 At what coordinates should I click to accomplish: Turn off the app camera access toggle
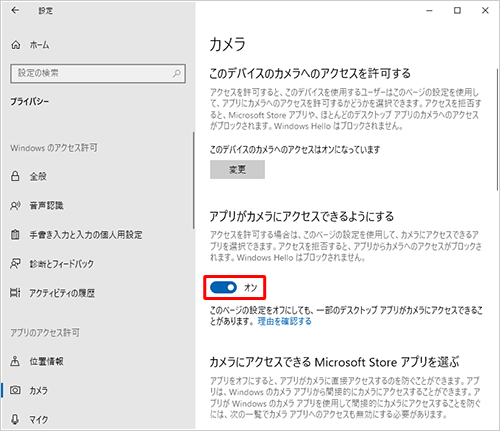click(x=223, y=287)
